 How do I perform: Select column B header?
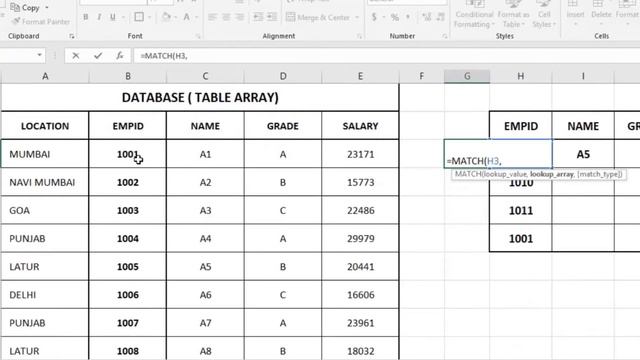tap(128, 76)
